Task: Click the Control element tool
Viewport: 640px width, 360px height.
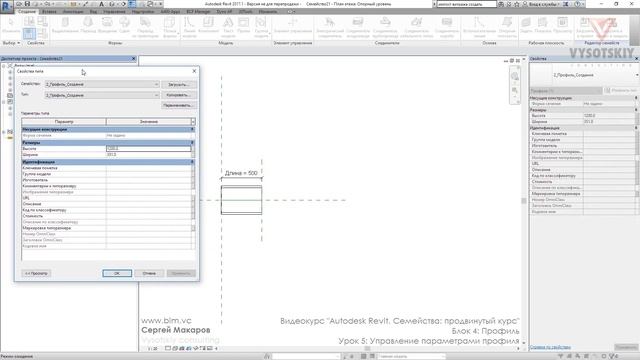Action: [x=293, y=25]
